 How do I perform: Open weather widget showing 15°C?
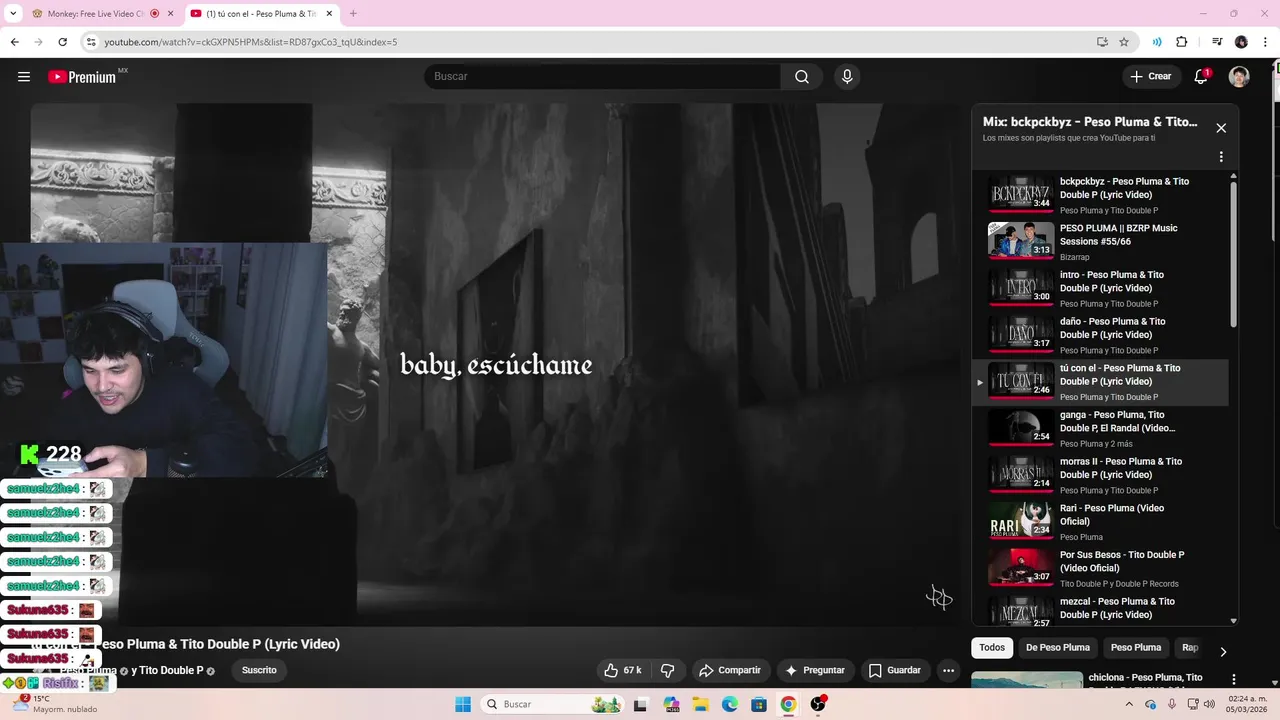tap(55, 704)
